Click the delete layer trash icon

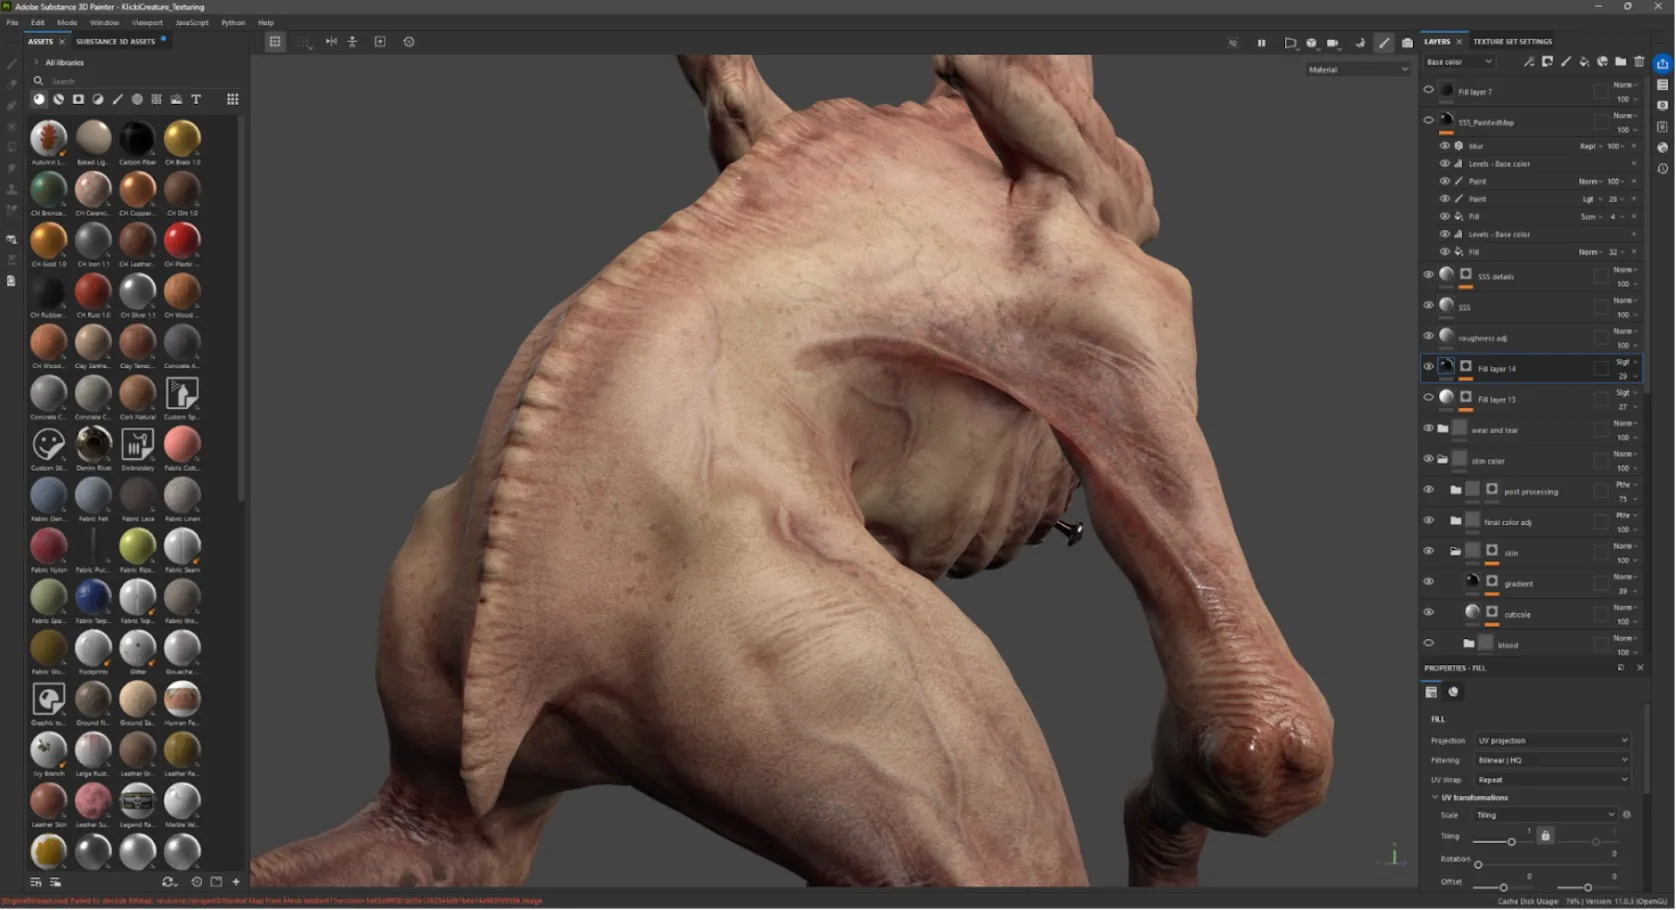coord(1639,62)
